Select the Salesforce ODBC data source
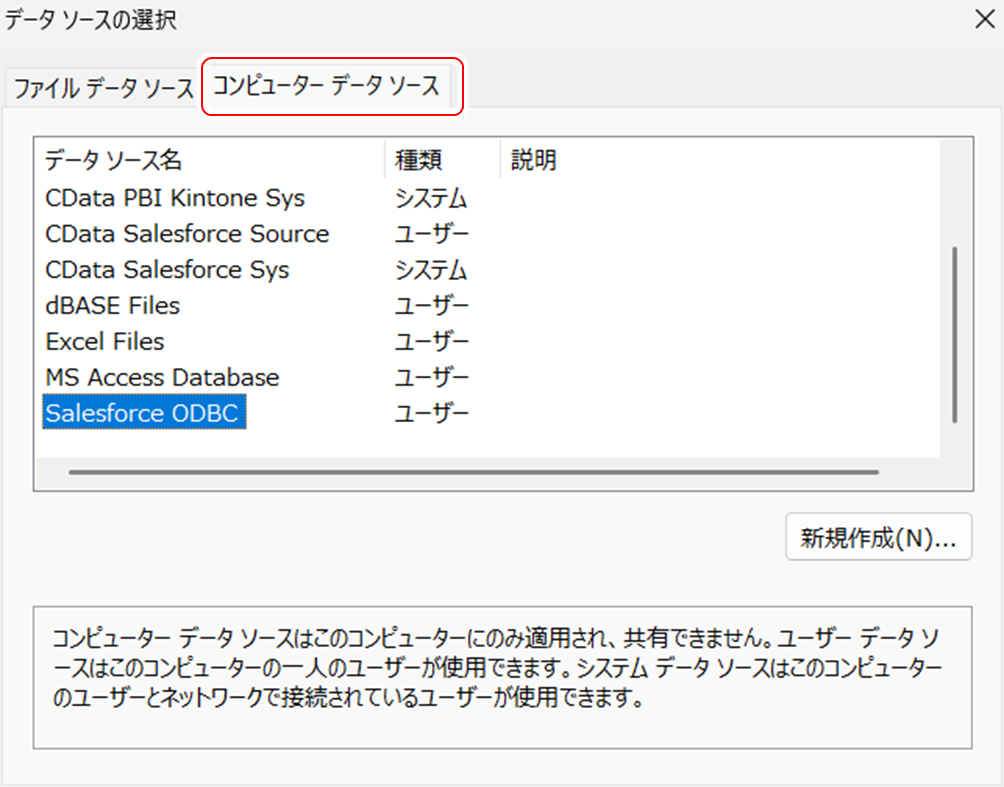The height and width of the screenshot is (787, 1004). tap(143, 412)
